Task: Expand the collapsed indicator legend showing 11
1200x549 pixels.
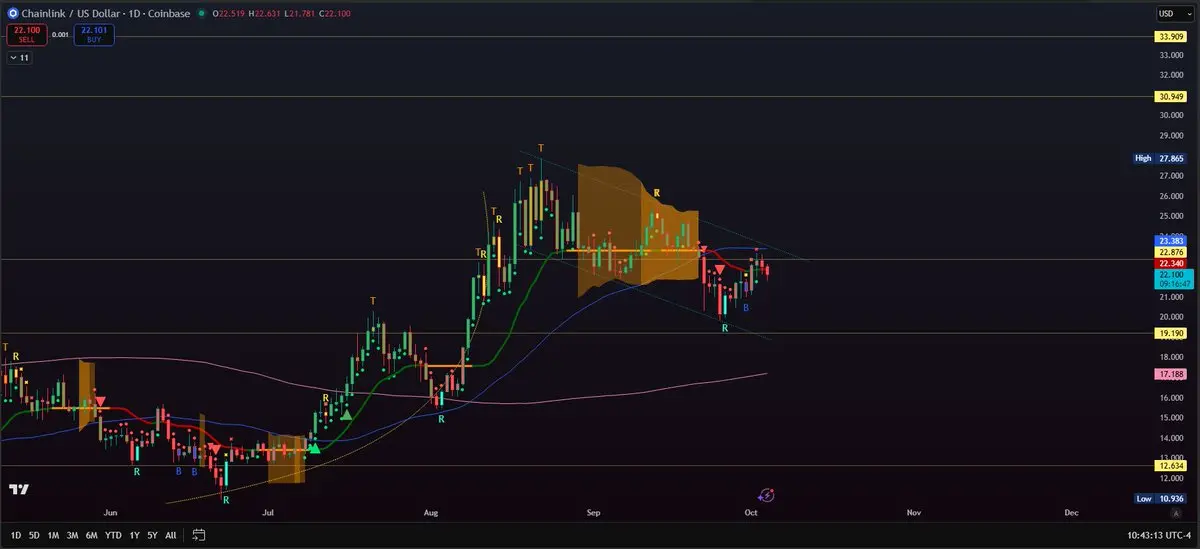Action: point(19,58)
